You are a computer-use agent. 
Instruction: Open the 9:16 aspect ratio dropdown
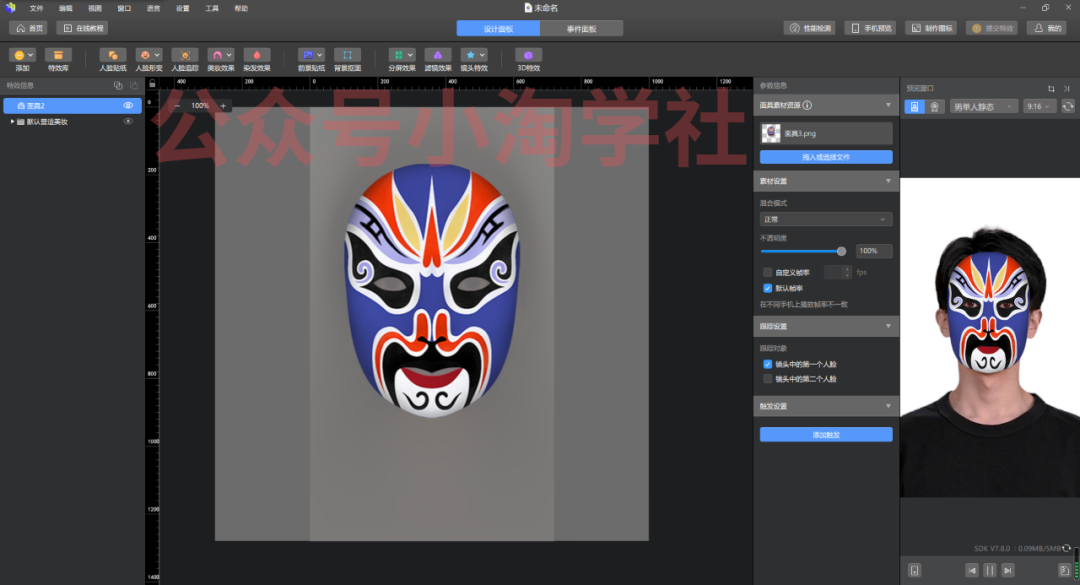tap(1039, 106)
